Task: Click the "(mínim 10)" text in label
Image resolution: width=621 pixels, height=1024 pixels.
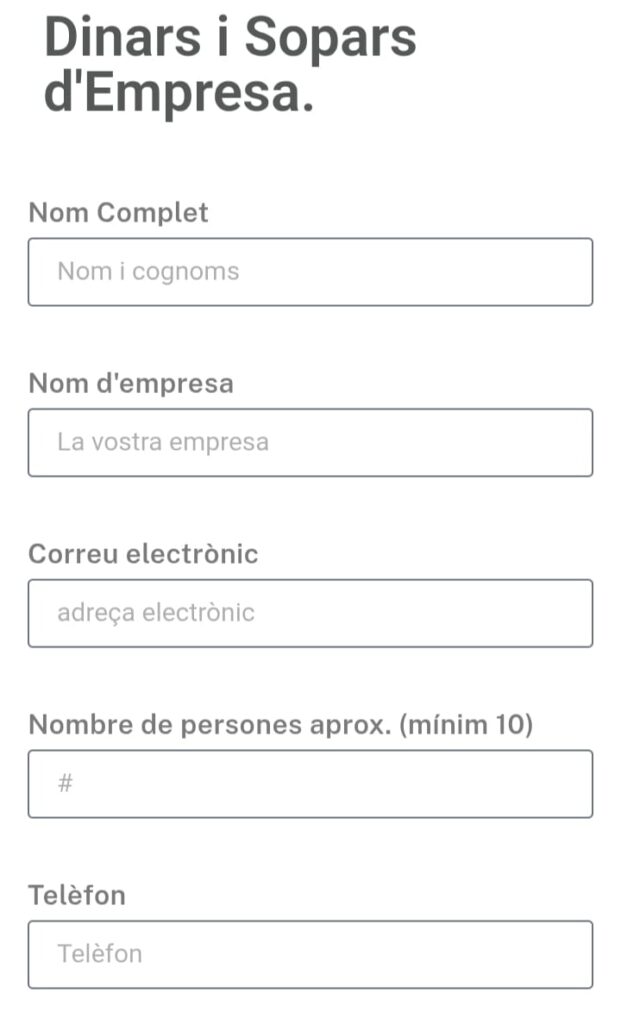Action: coord(466,725)
